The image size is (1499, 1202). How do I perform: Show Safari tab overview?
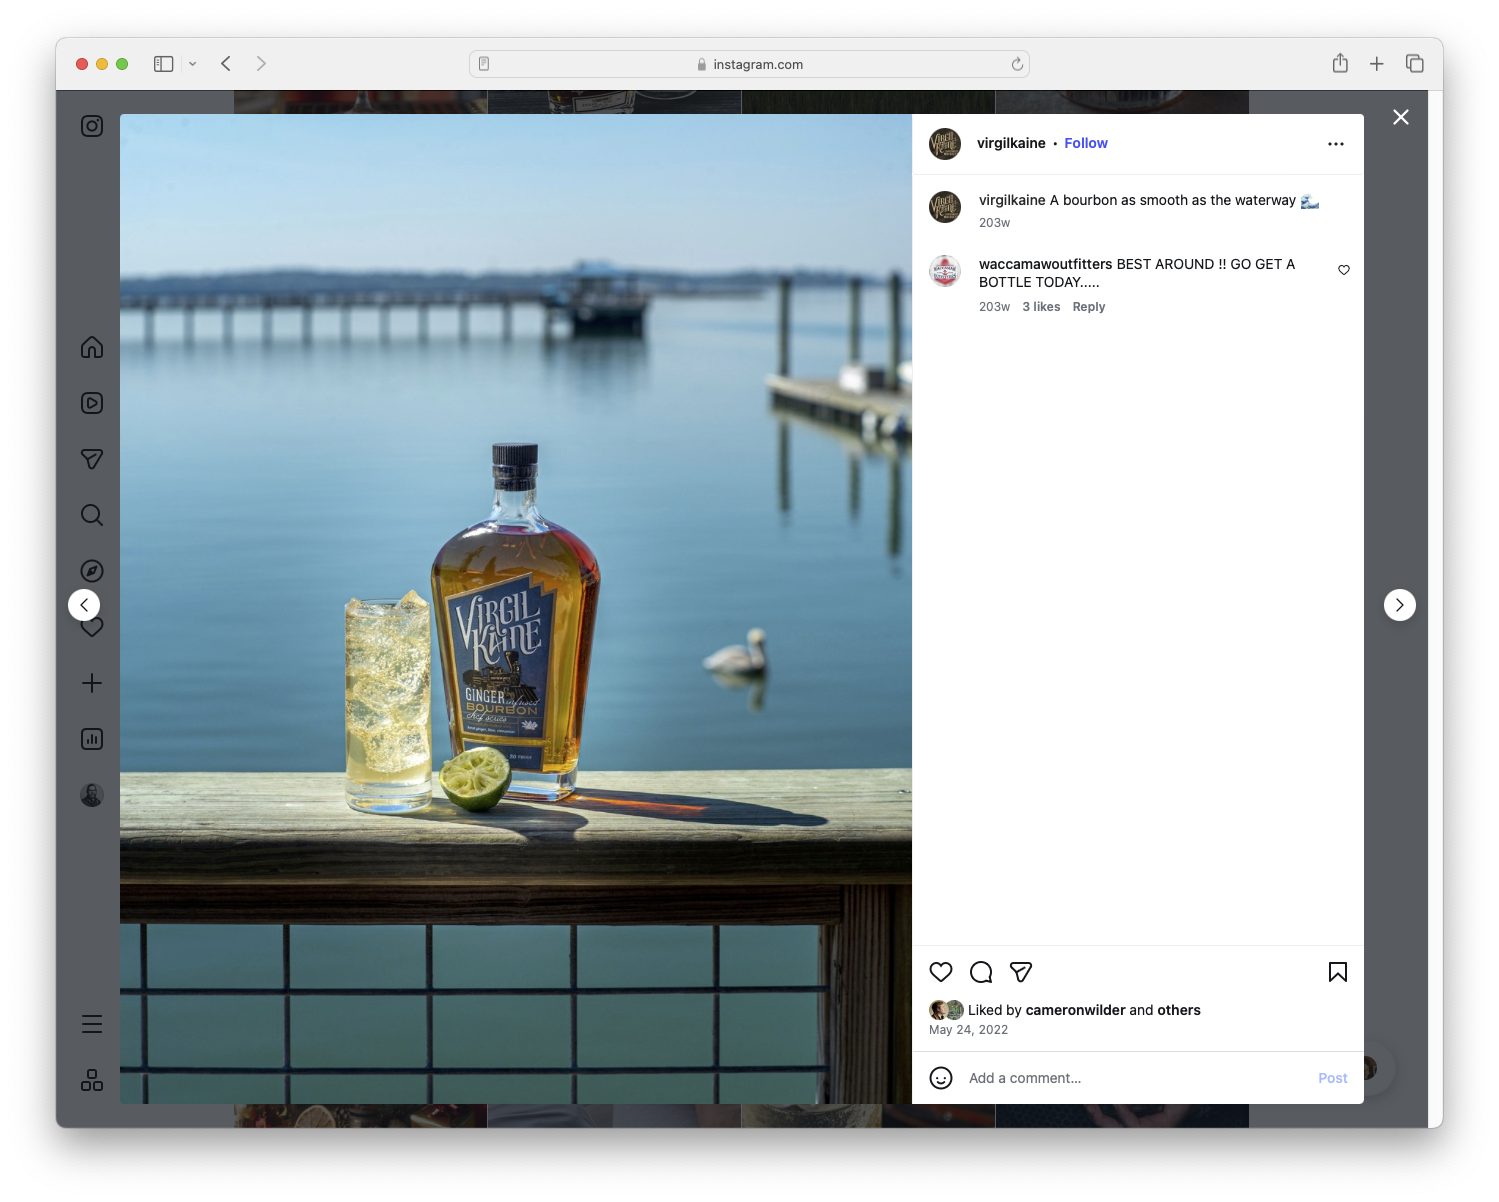pyautogui.click(x=1415, y=64)
